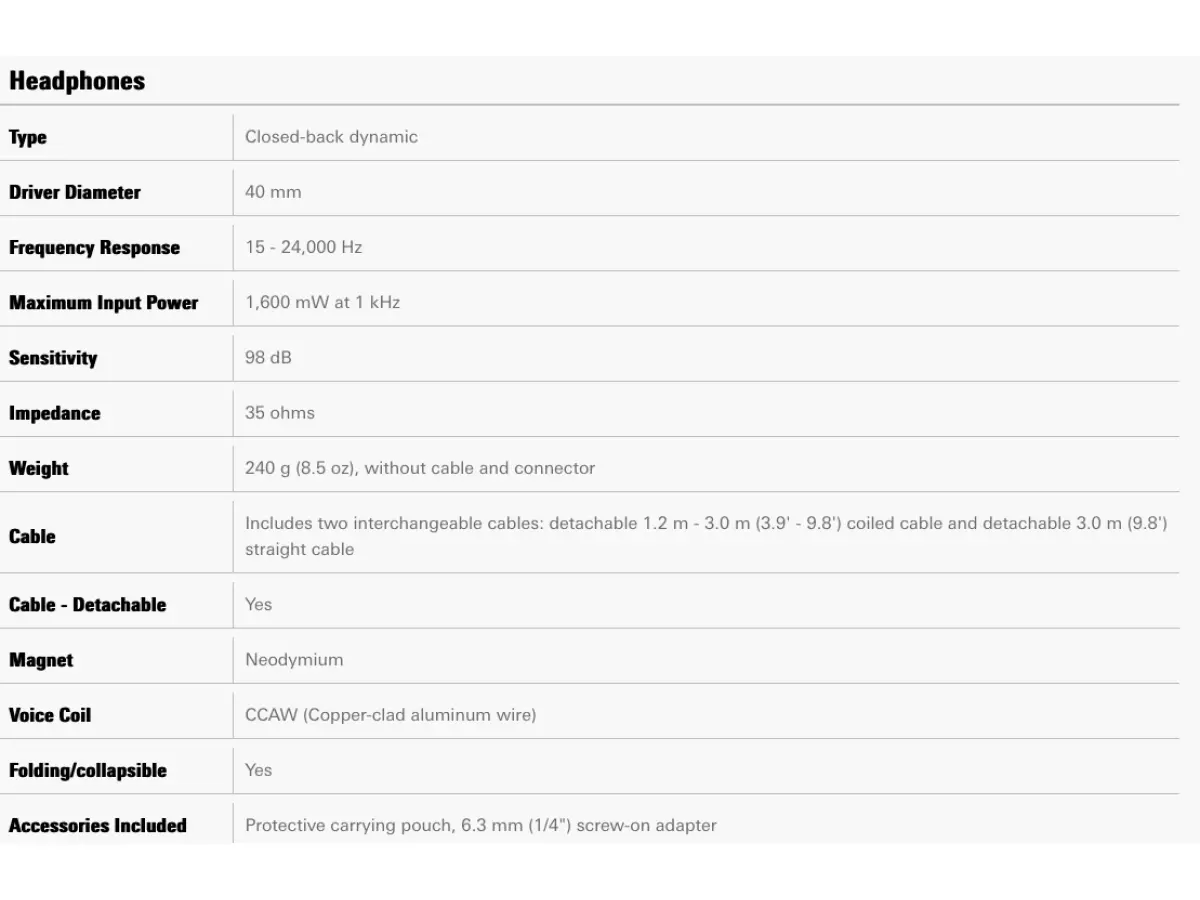
Task: Select the Folding/collapsible label
Action: (x=88, y=771)
